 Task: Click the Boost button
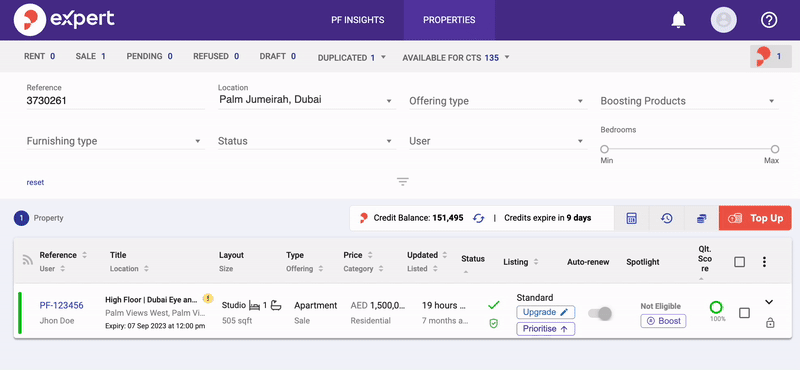pos(663,321)
